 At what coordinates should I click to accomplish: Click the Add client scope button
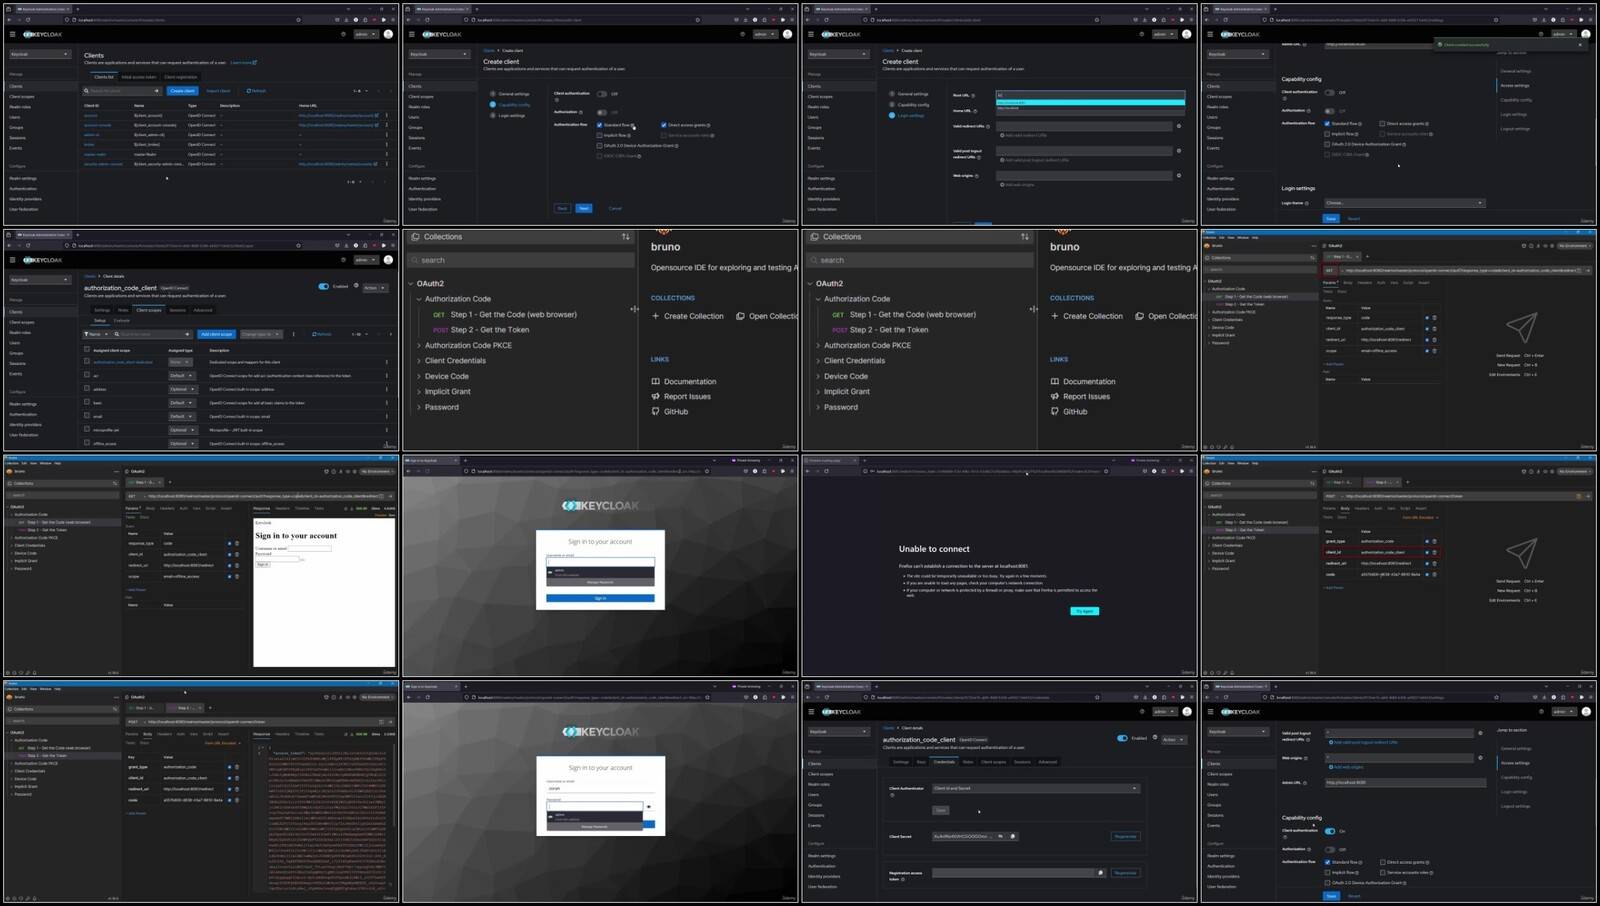point(216,334)
